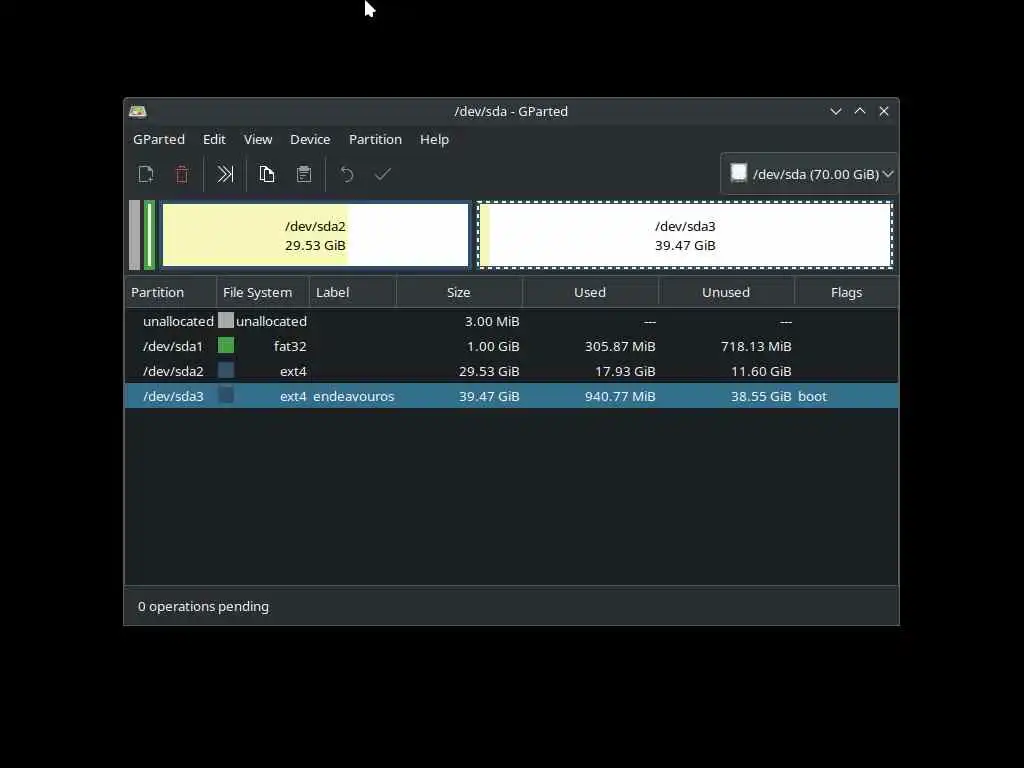Screen dimensions: 1024x768
Task: Click the endeavouros label cell
Action: coord(353,396)
